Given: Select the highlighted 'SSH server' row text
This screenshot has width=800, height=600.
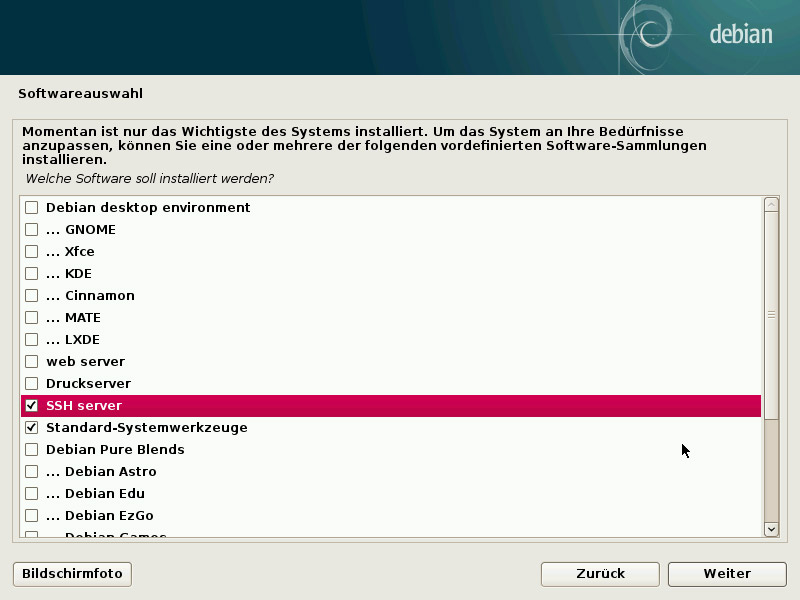Looking at the screenshot, I should coord(84,406).
